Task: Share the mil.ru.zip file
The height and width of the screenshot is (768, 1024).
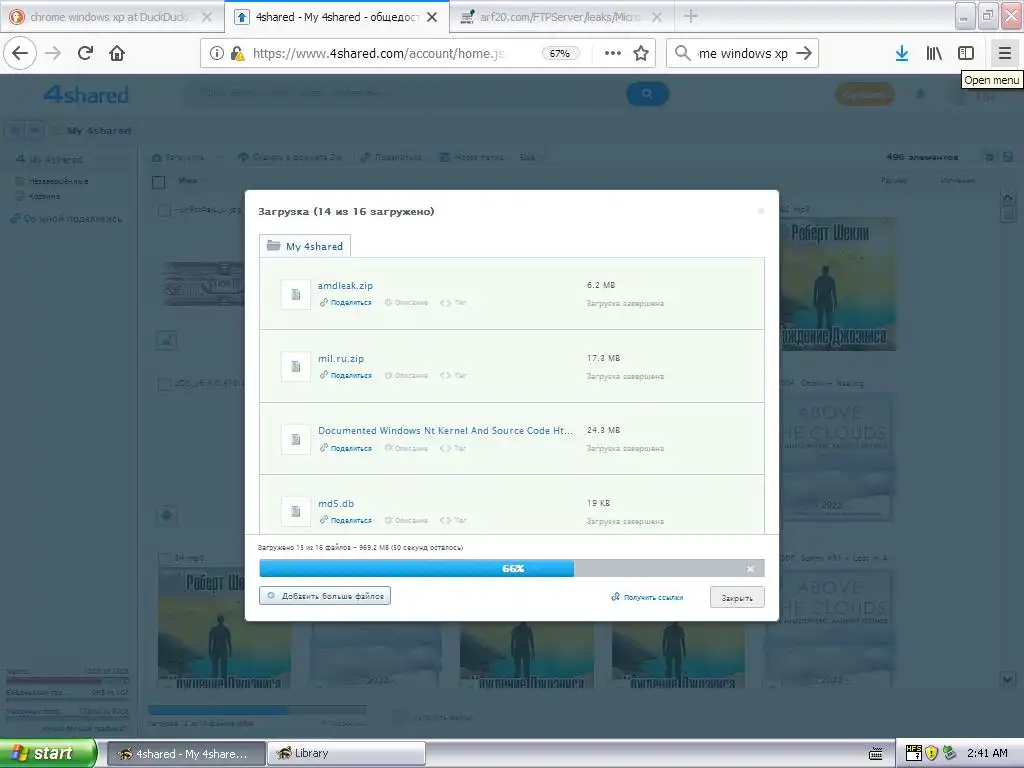Action: tap(345, 376)
